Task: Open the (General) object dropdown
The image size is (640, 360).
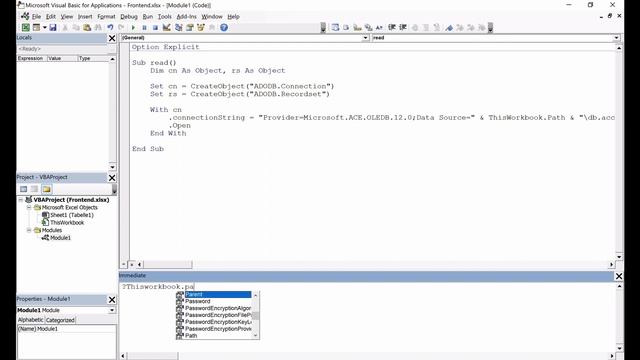Action: point(365,38)
